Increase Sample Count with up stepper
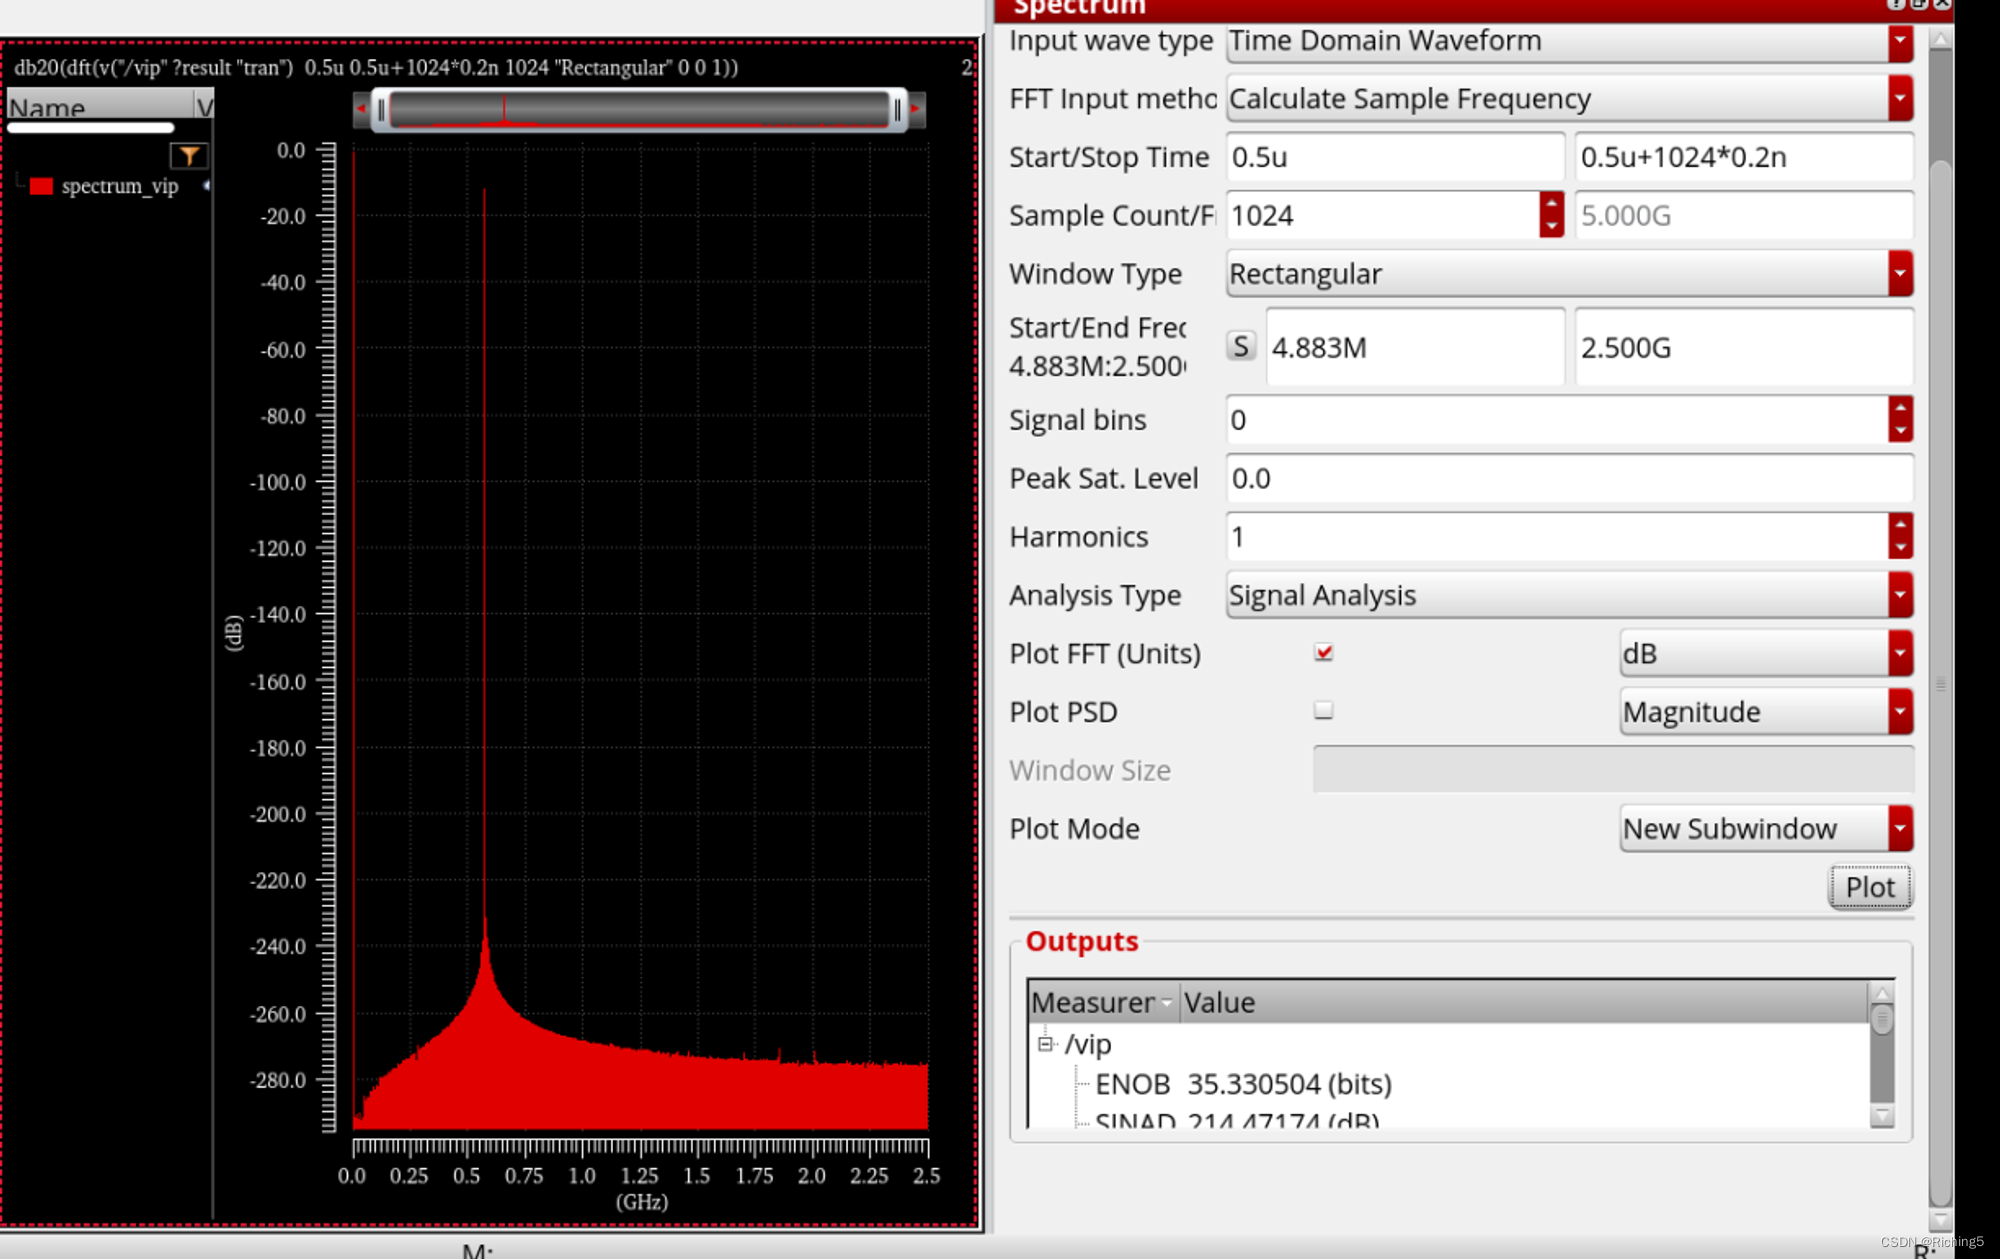 (x=1551, y=204)
